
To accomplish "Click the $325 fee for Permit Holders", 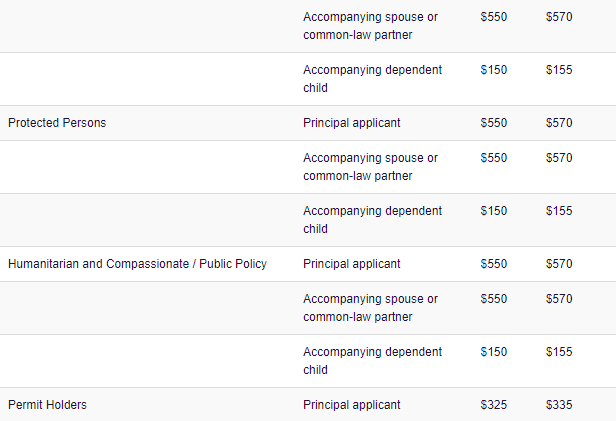I will (x=494, y=405).
